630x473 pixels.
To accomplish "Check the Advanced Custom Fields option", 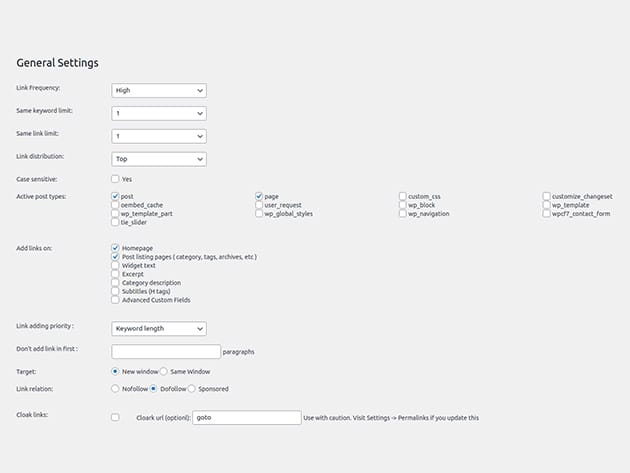I will 116,300.
